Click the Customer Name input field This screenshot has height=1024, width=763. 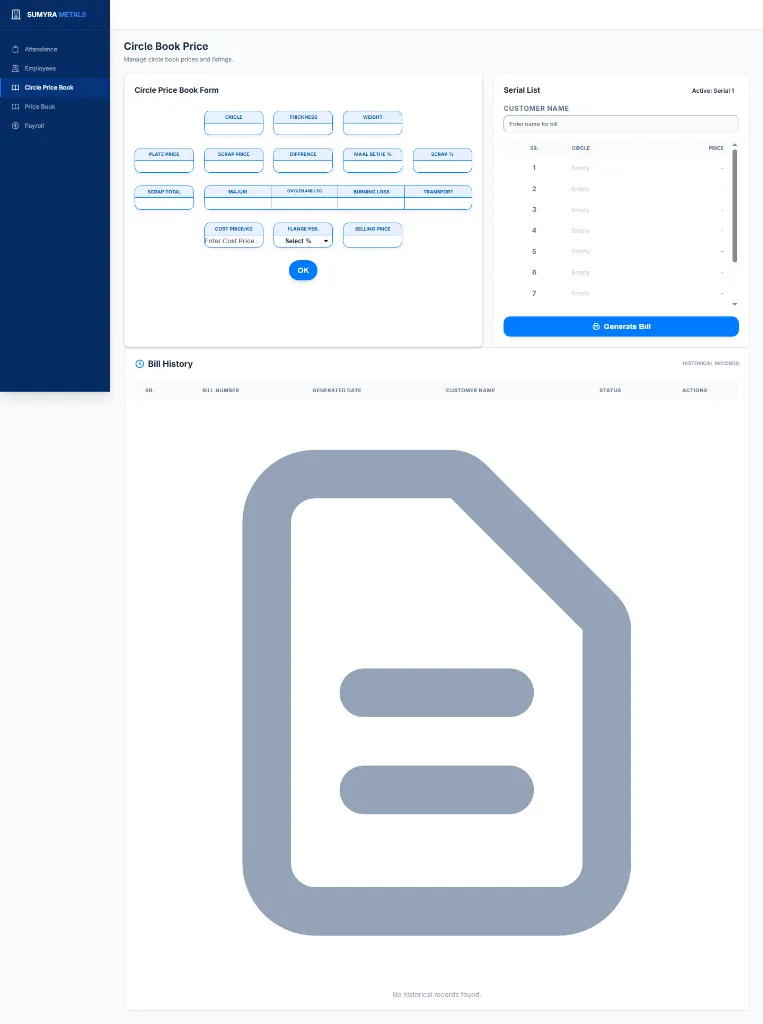click(621, 124)
